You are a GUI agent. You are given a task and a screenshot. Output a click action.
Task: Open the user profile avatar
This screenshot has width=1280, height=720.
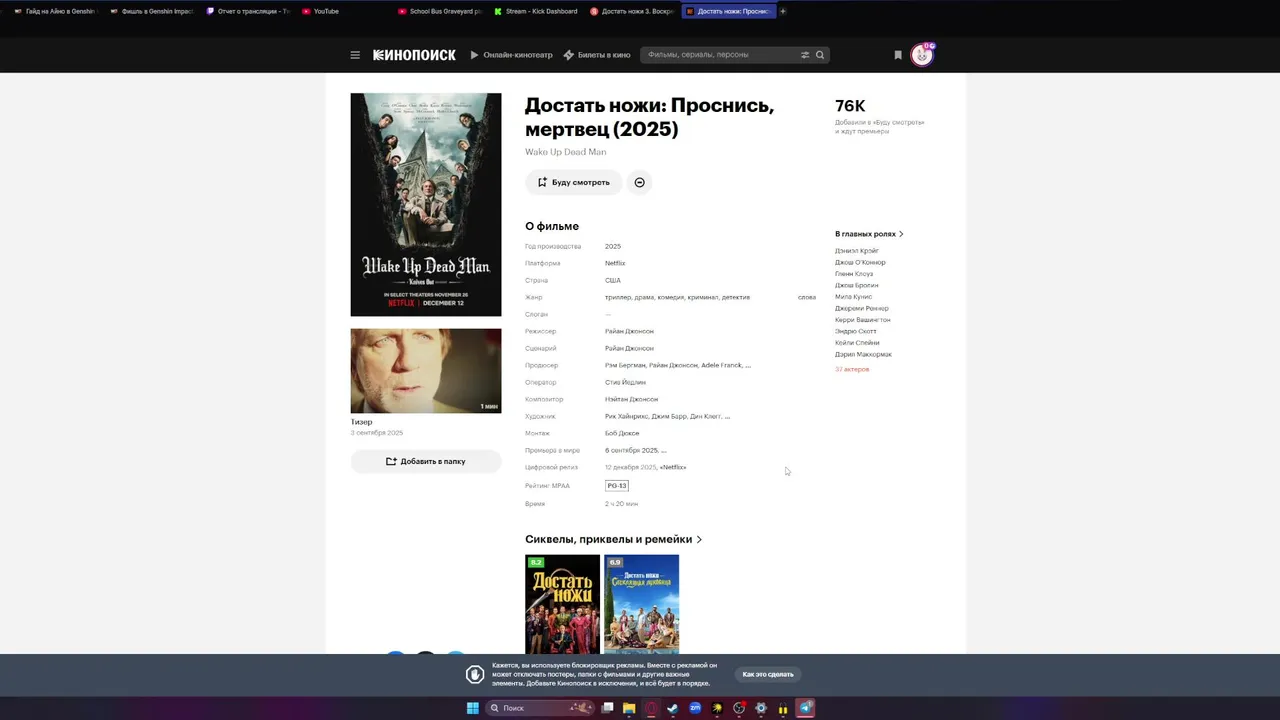coord(922,55)
